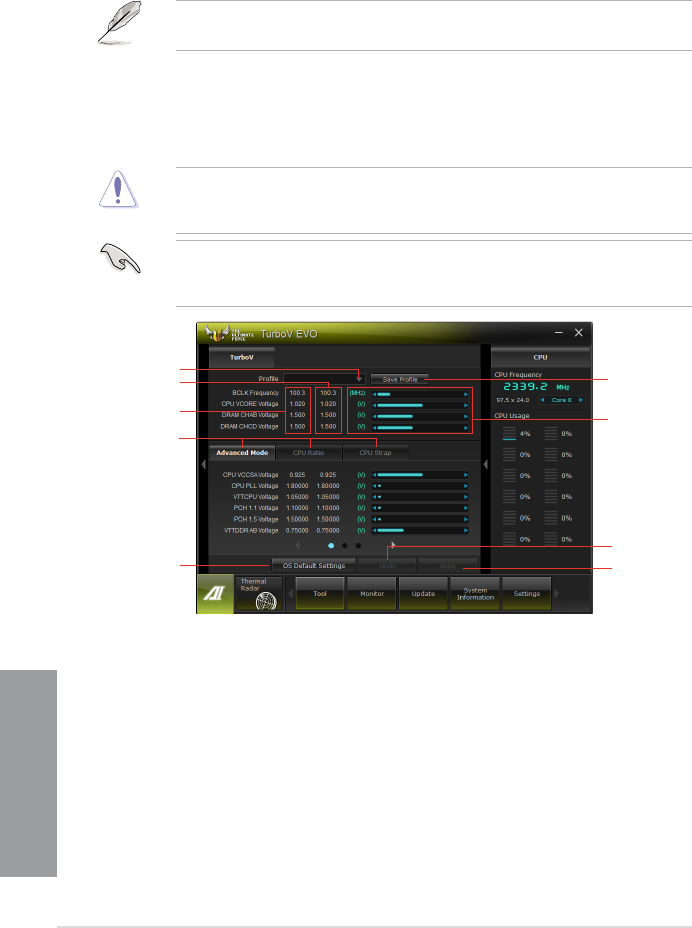Viewport: 692px width, 928px height.
Task: Open the Update menu
Action: (x=423, y=594)
